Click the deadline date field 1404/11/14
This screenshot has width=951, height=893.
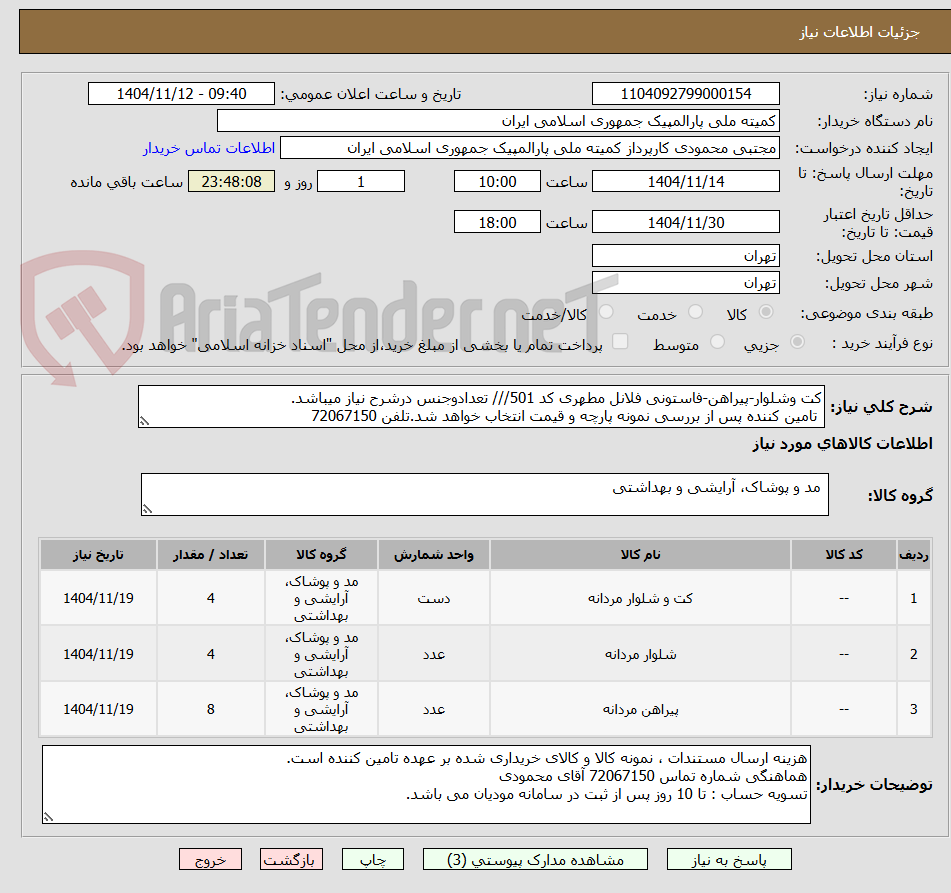[685, 181]
